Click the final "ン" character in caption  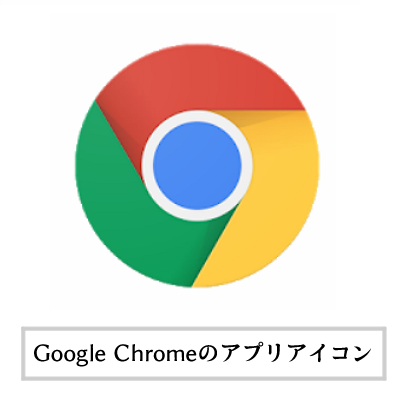(361, 354)
